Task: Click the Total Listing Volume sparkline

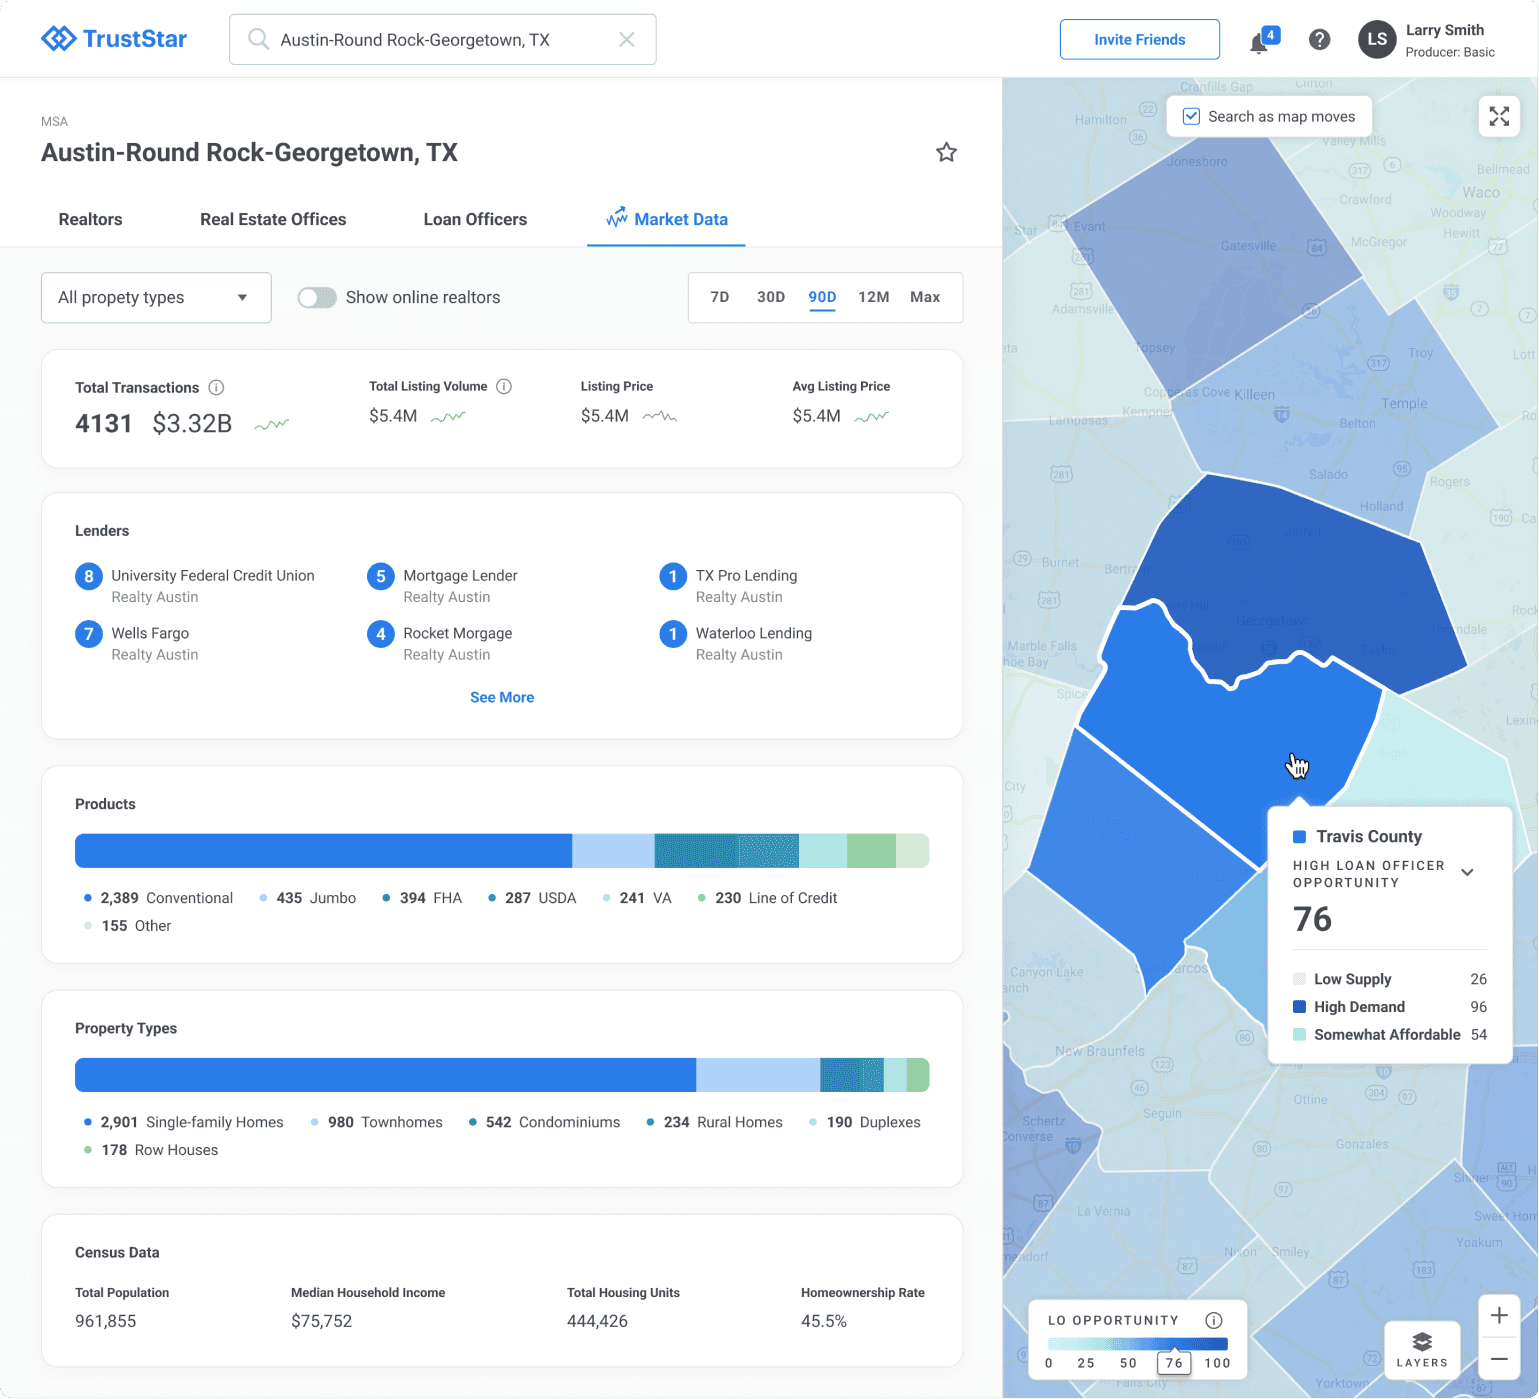Action: 448,416
